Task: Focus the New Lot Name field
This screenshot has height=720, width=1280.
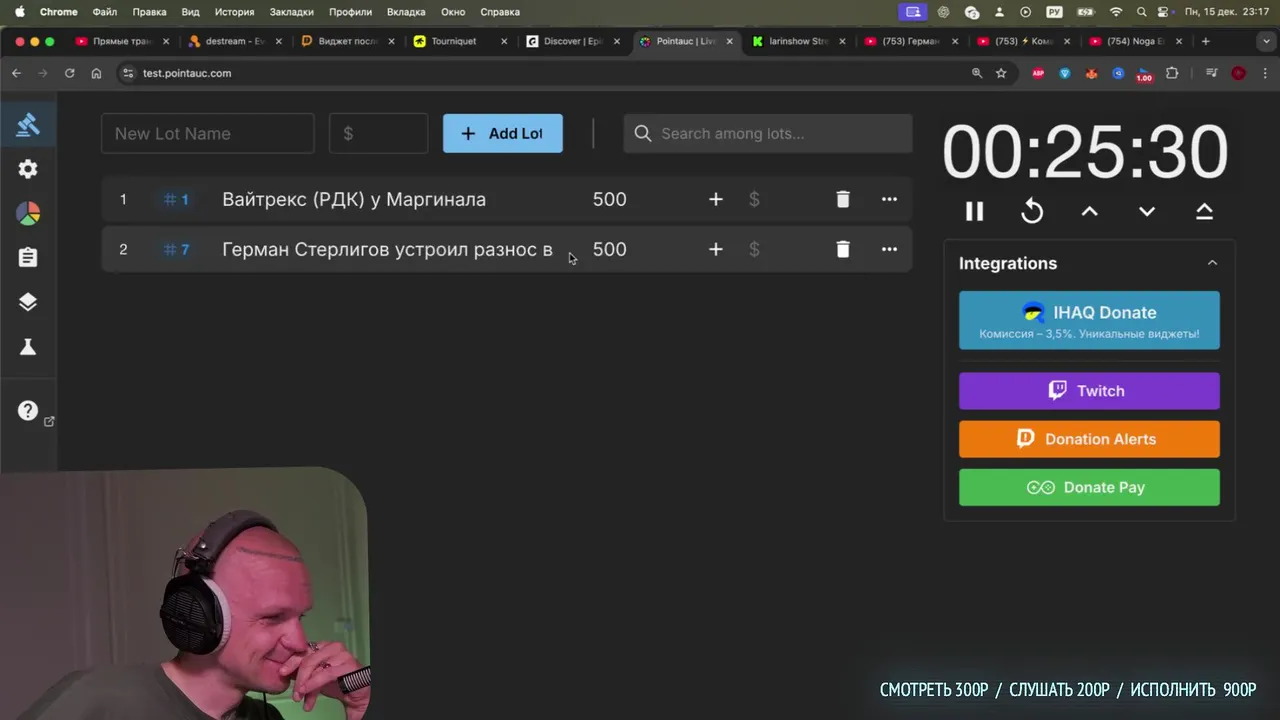Action: 208,133
